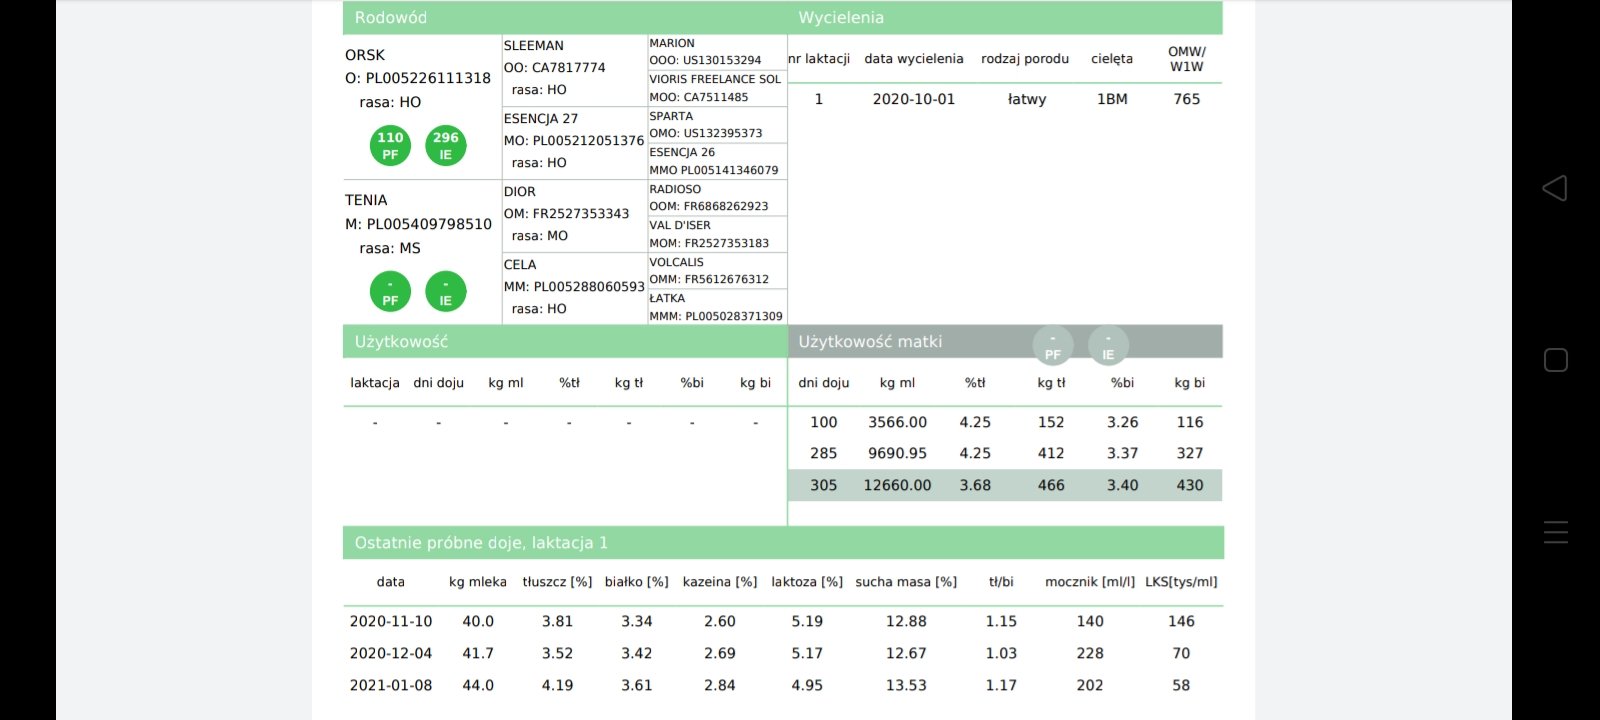Click the IE badge under TENIA
This screenshot has height=720, width=1600.
446,292
